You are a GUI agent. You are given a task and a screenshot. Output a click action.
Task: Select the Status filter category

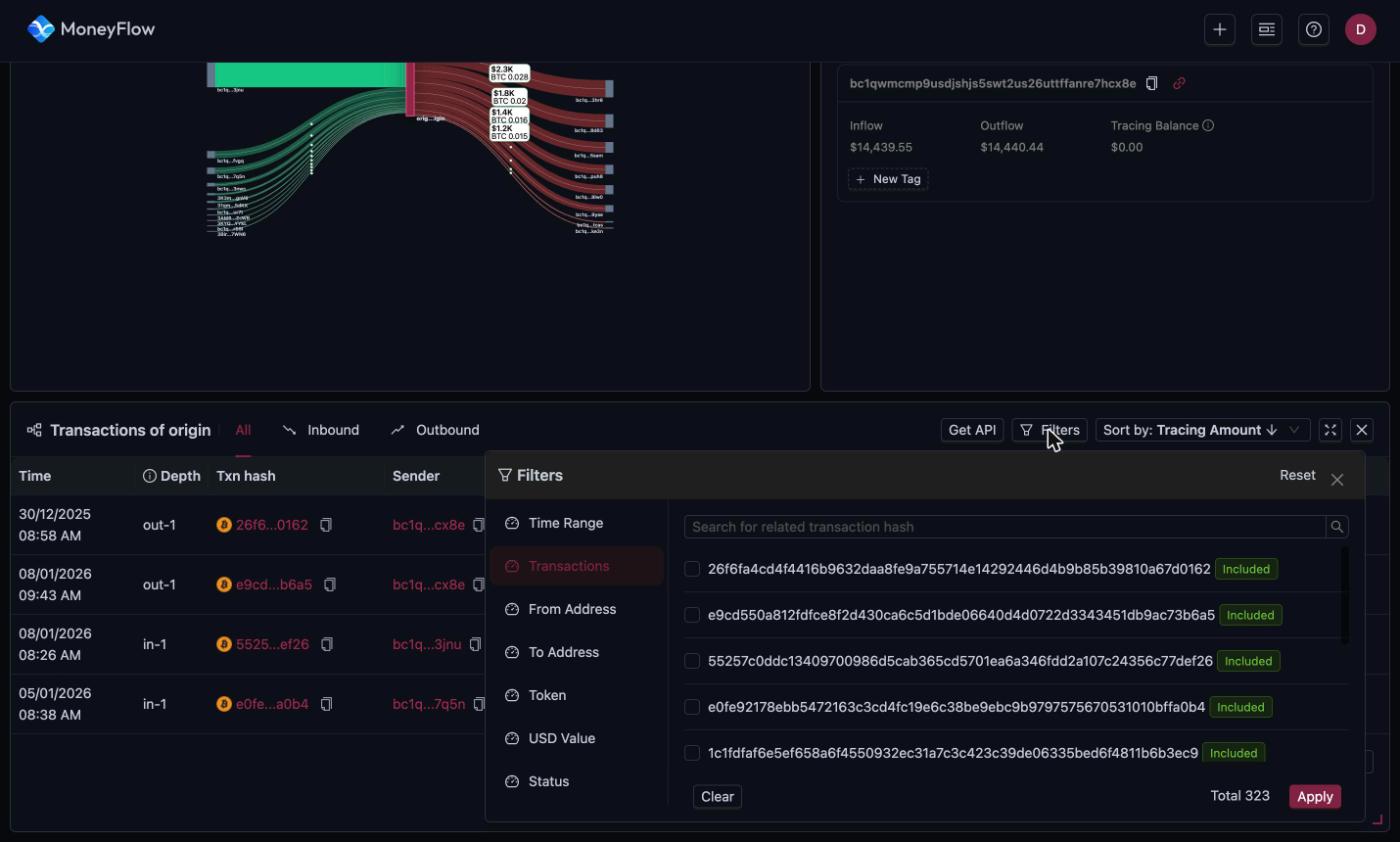coord(576,781)
